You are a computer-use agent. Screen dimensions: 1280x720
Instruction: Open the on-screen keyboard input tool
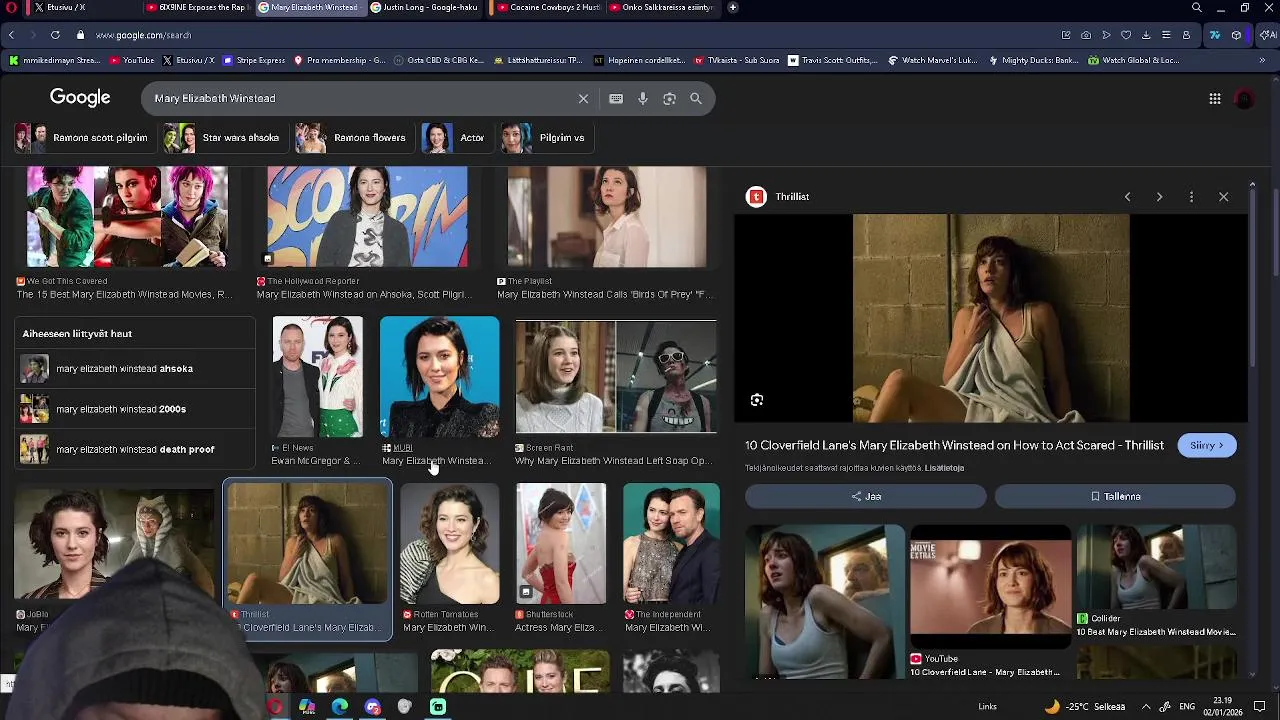coord(616,98)
